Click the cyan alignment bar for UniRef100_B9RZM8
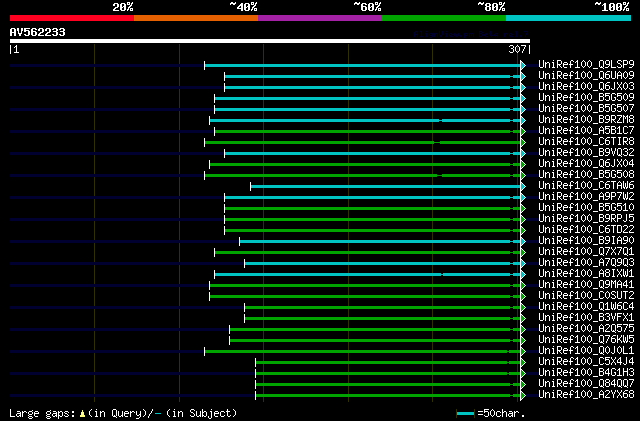The image size is (640, 421). (x=365, y=120)
